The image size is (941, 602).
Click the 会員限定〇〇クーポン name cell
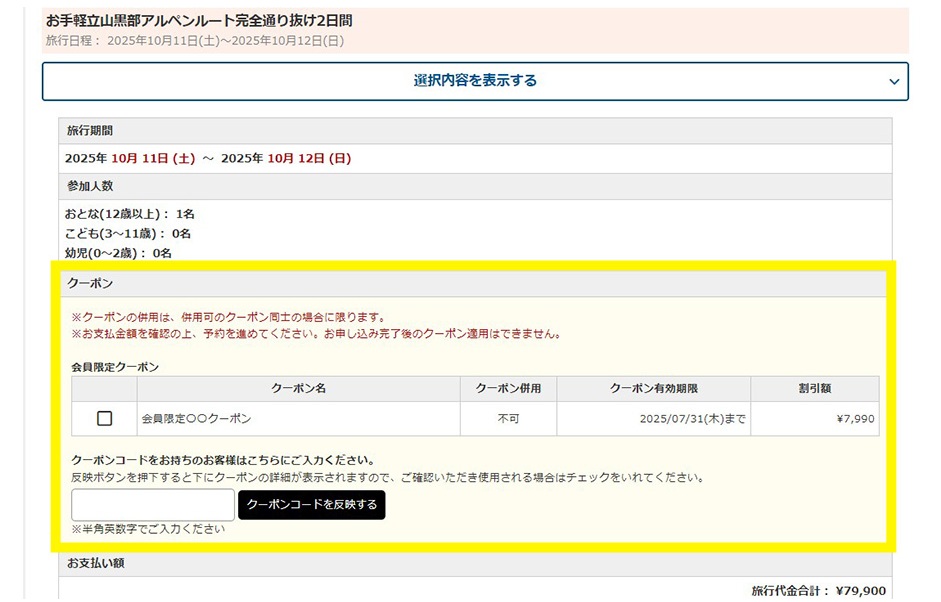[298, 418]
